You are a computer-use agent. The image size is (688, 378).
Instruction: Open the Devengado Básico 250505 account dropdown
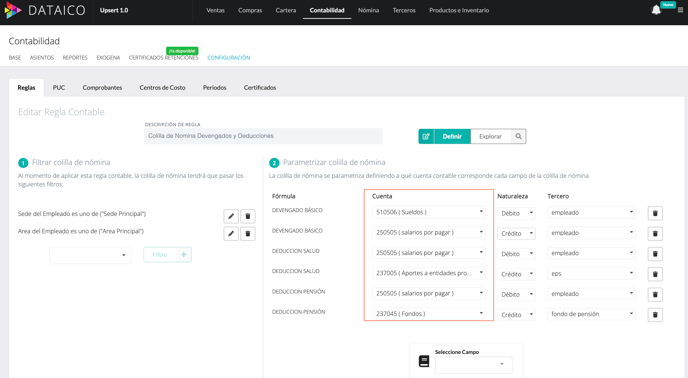(429, 232)
